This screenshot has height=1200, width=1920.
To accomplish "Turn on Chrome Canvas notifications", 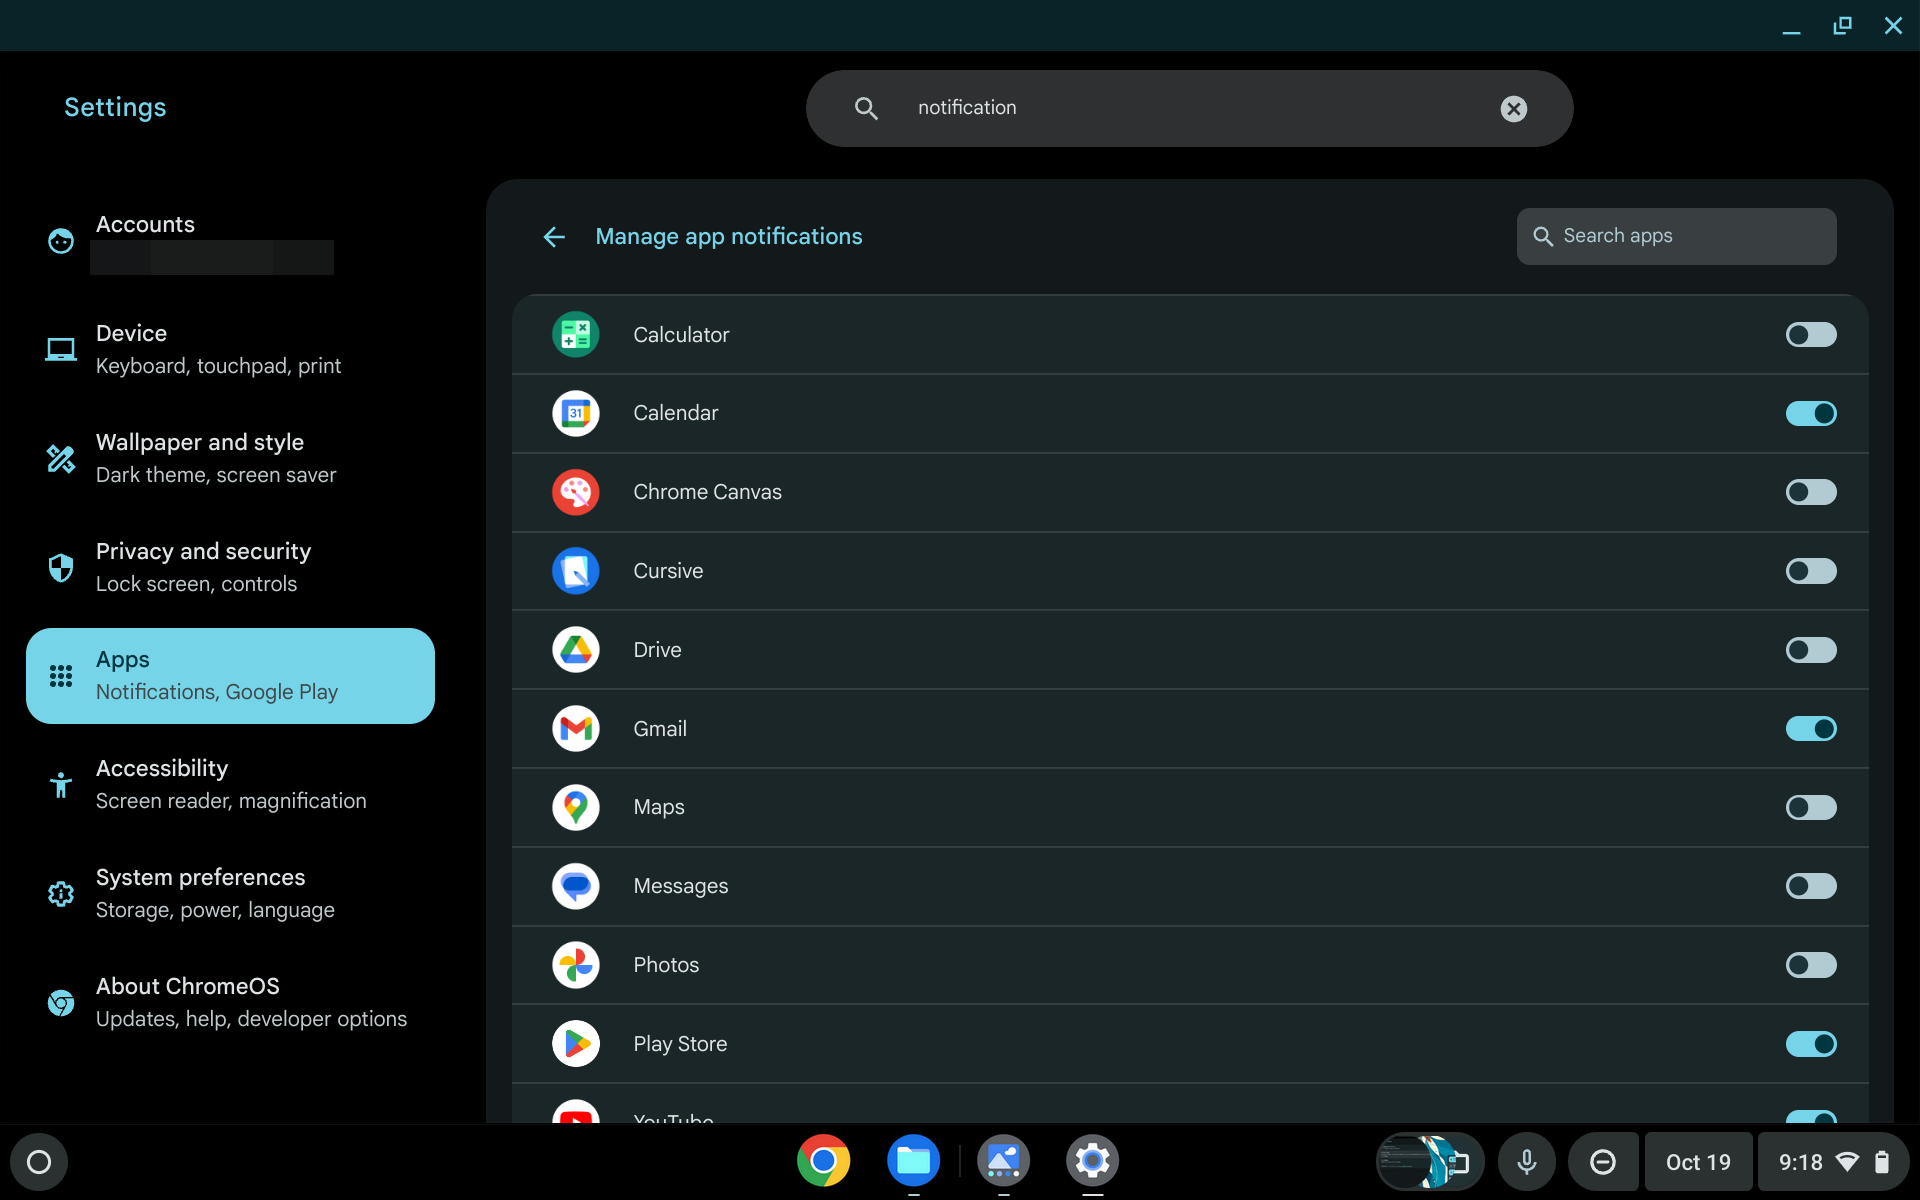I will 1811,492.
